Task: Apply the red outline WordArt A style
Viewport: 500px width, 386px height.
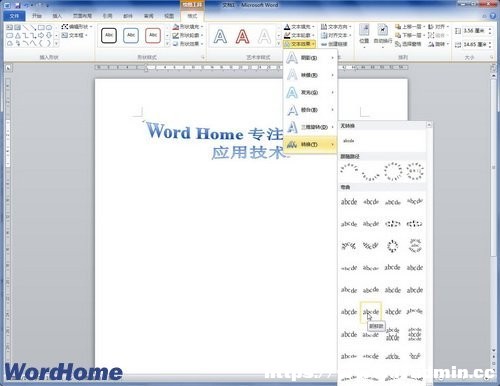Action: click(x=242, y=36)
